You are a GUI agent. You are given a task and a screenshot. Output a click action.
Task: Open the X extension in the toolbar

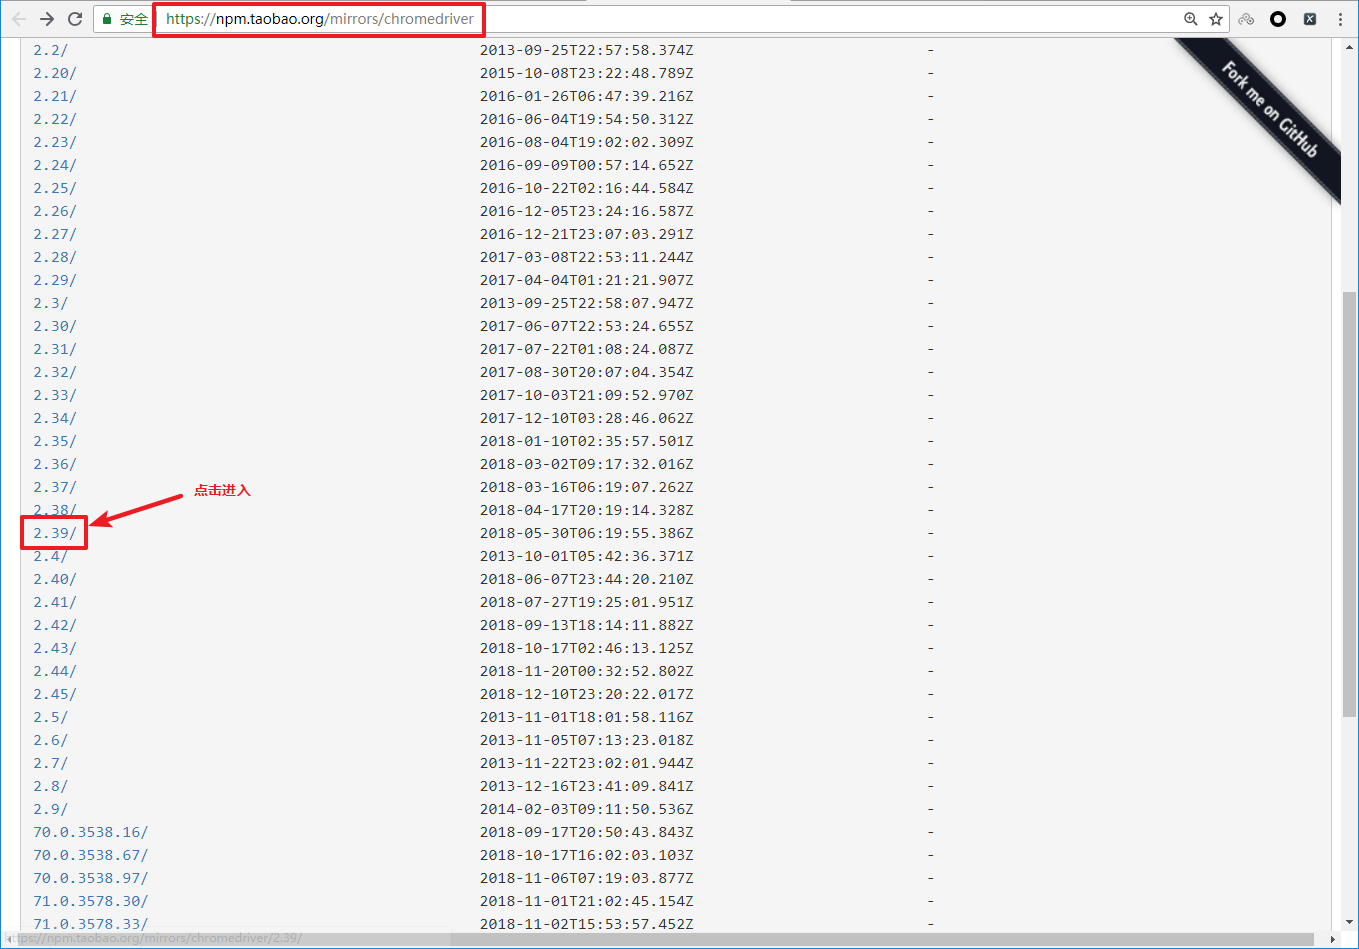[1309, 18]
